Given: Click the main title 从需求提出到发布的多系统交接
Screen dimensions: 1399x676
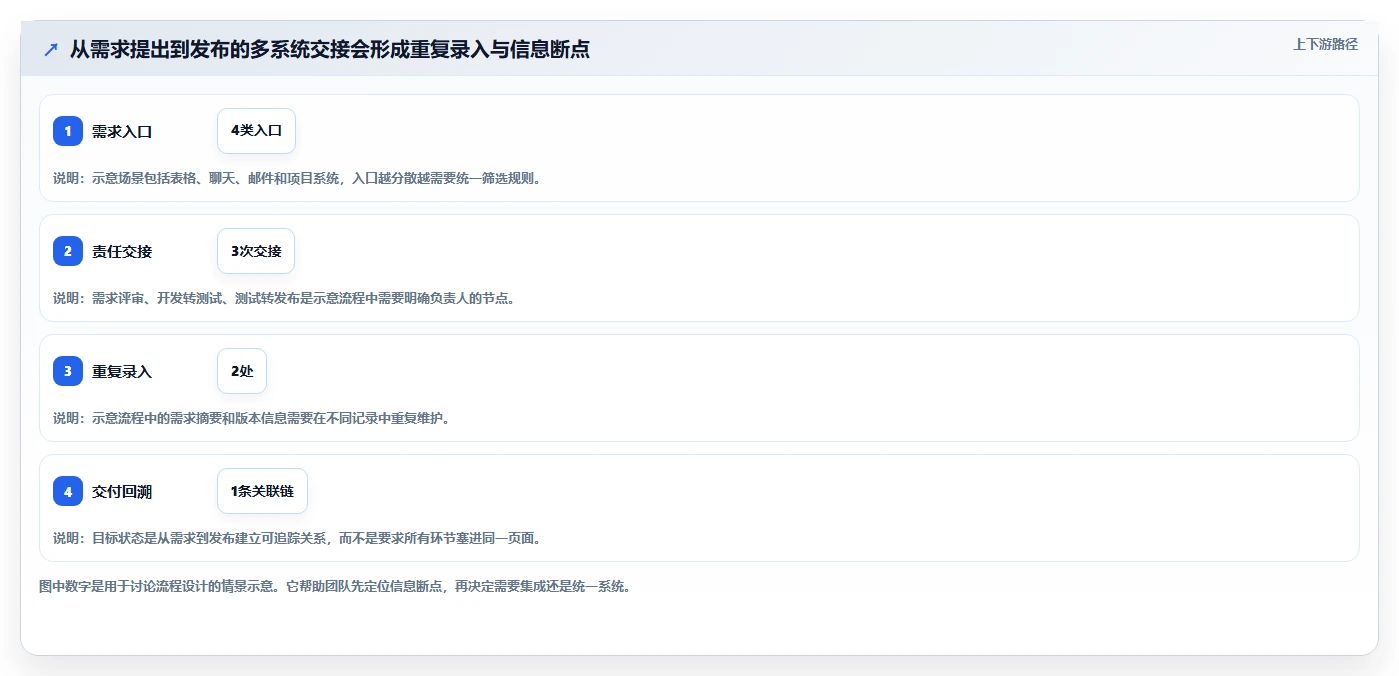Looking at the screenshot, I should tap(329, 49).
